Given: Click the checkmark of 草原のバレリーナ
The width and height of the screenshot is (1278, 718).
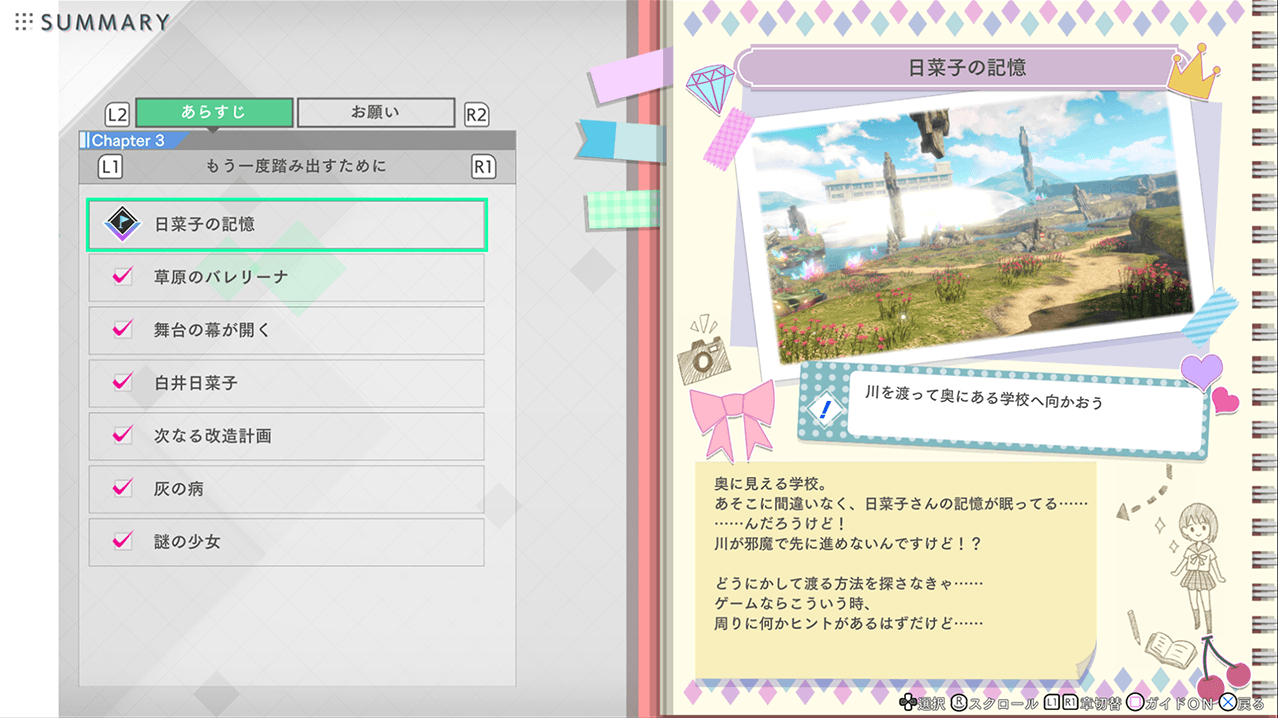Looking at the screenshot, I should 123,276.
